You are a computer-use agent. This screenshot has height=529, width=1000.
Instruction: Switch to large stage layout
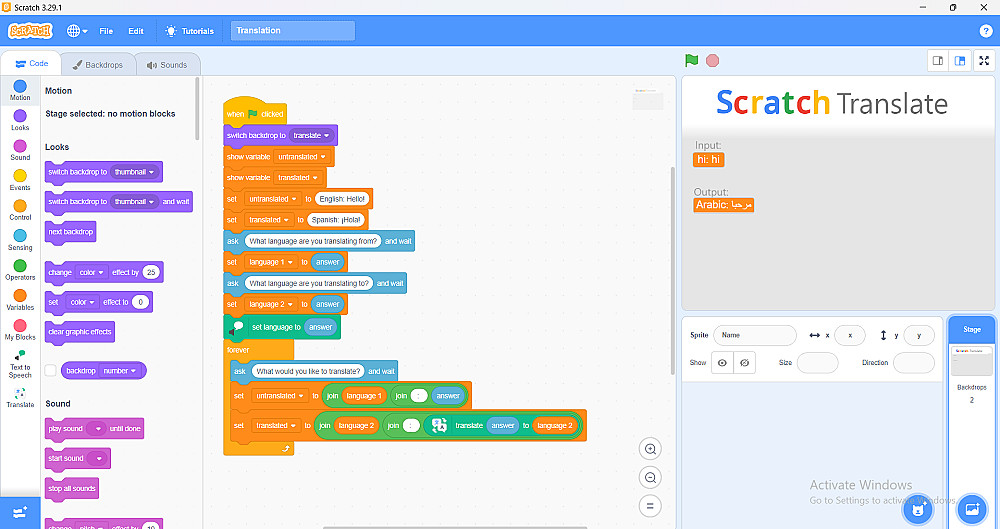pos(960,61)
